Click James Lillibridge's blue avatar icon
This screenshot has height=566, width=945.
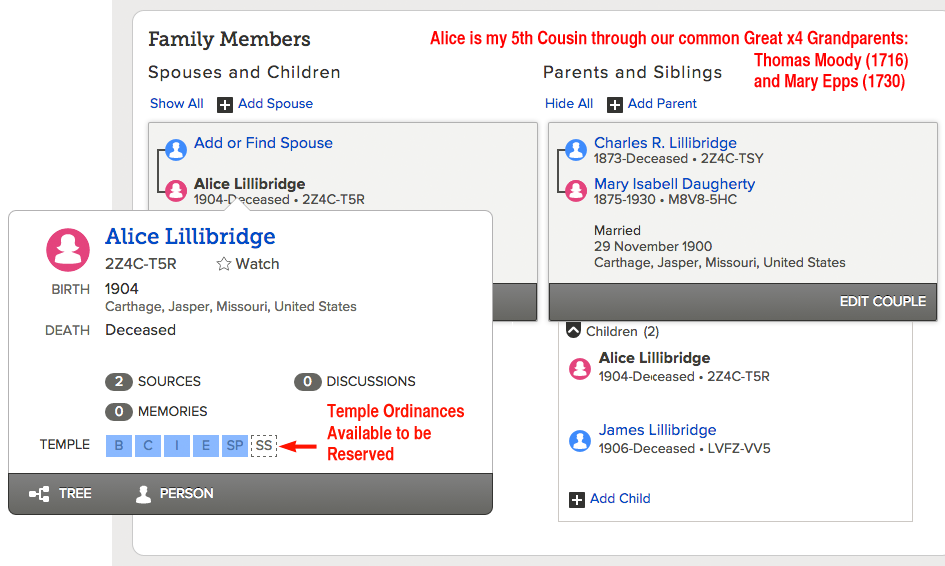tap(580, 441)
